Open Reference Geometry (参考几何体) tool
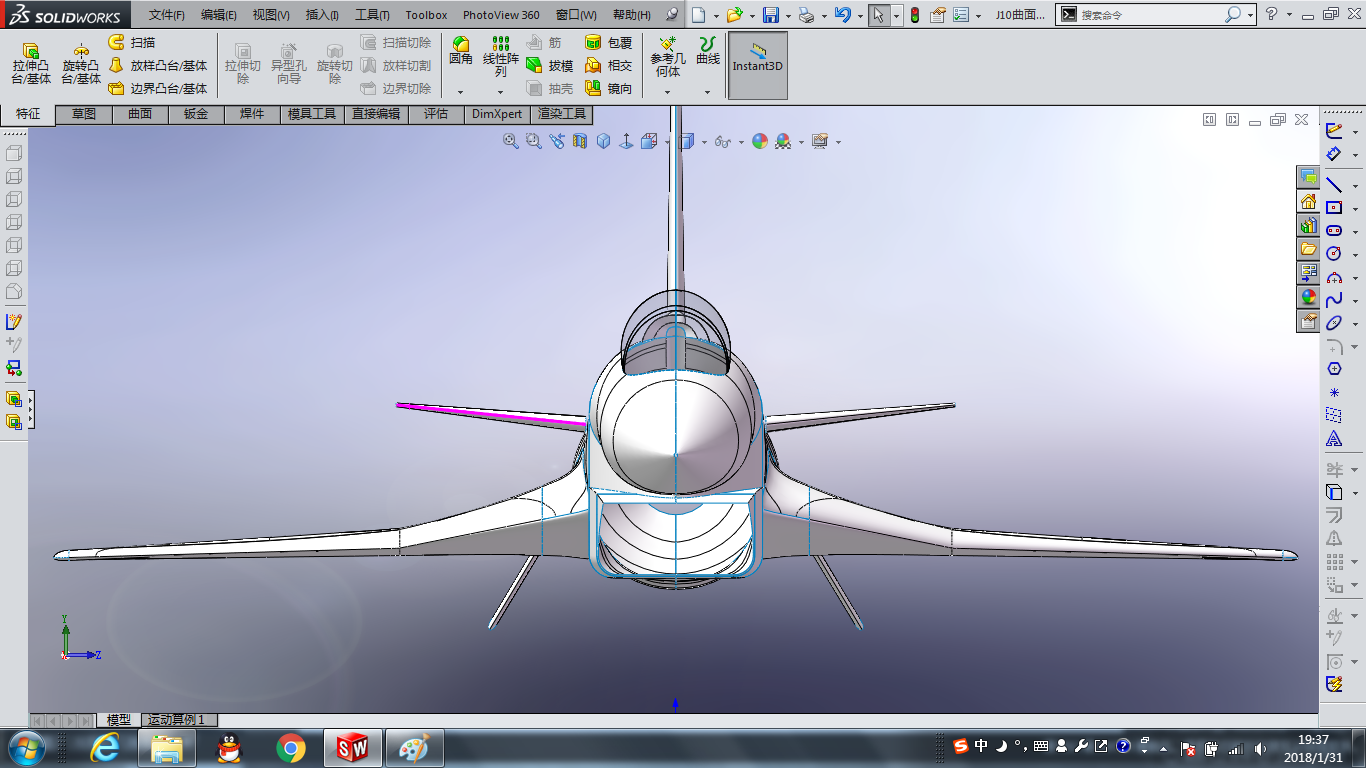Viewport: 1366px width, 768px height. pos(667,57)
